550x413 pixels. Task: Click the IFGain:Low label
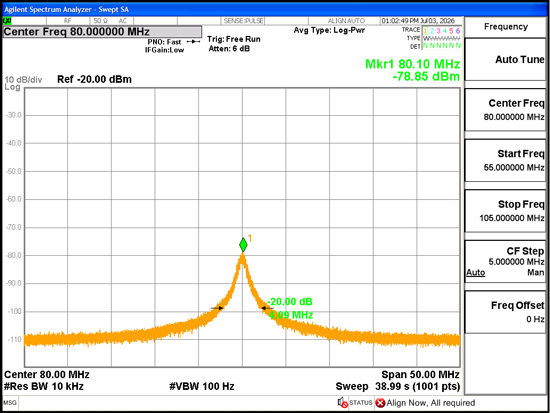[165, 50]
